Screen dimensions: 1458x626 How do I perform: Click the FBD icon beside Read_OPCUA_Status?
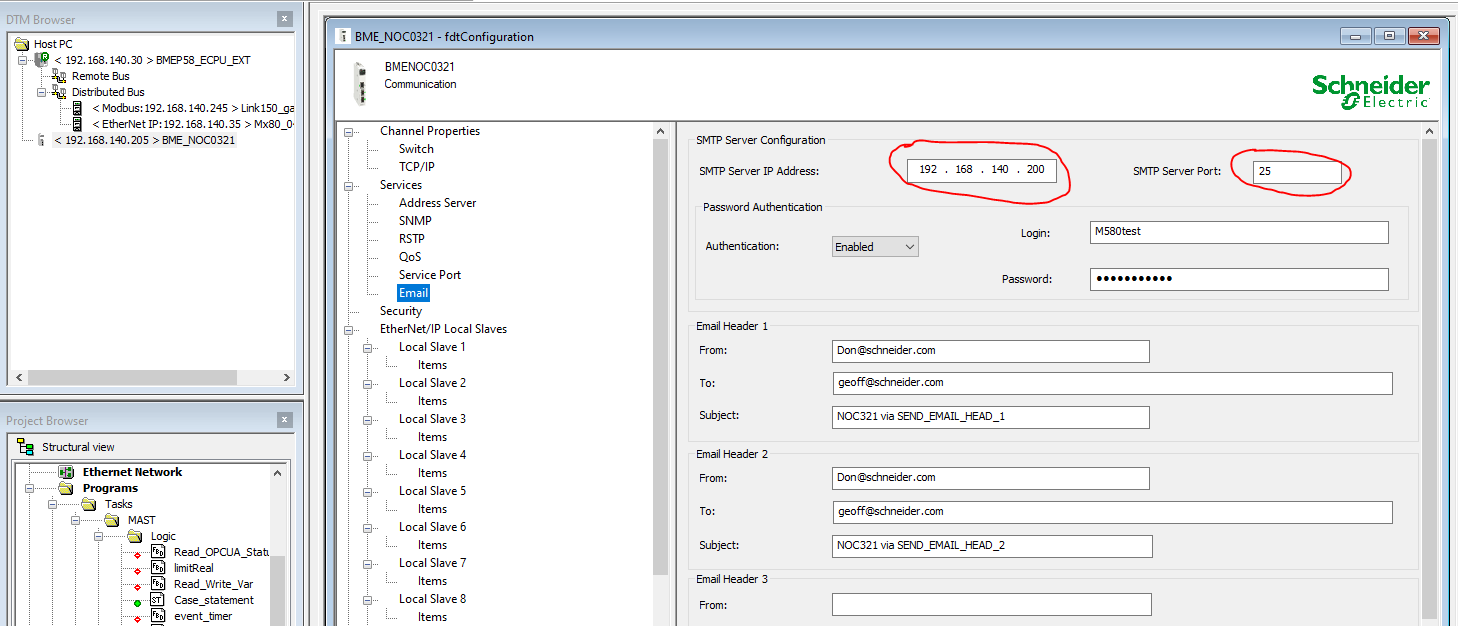(158, 552)
